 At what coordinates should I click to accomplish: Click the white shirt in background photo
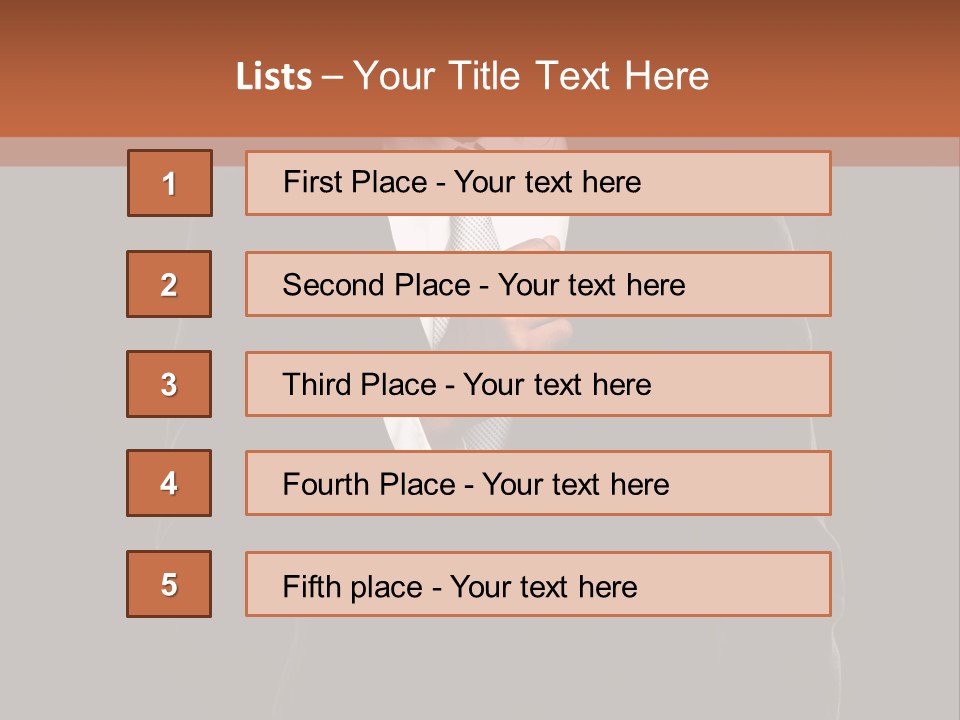pos(410,232)
